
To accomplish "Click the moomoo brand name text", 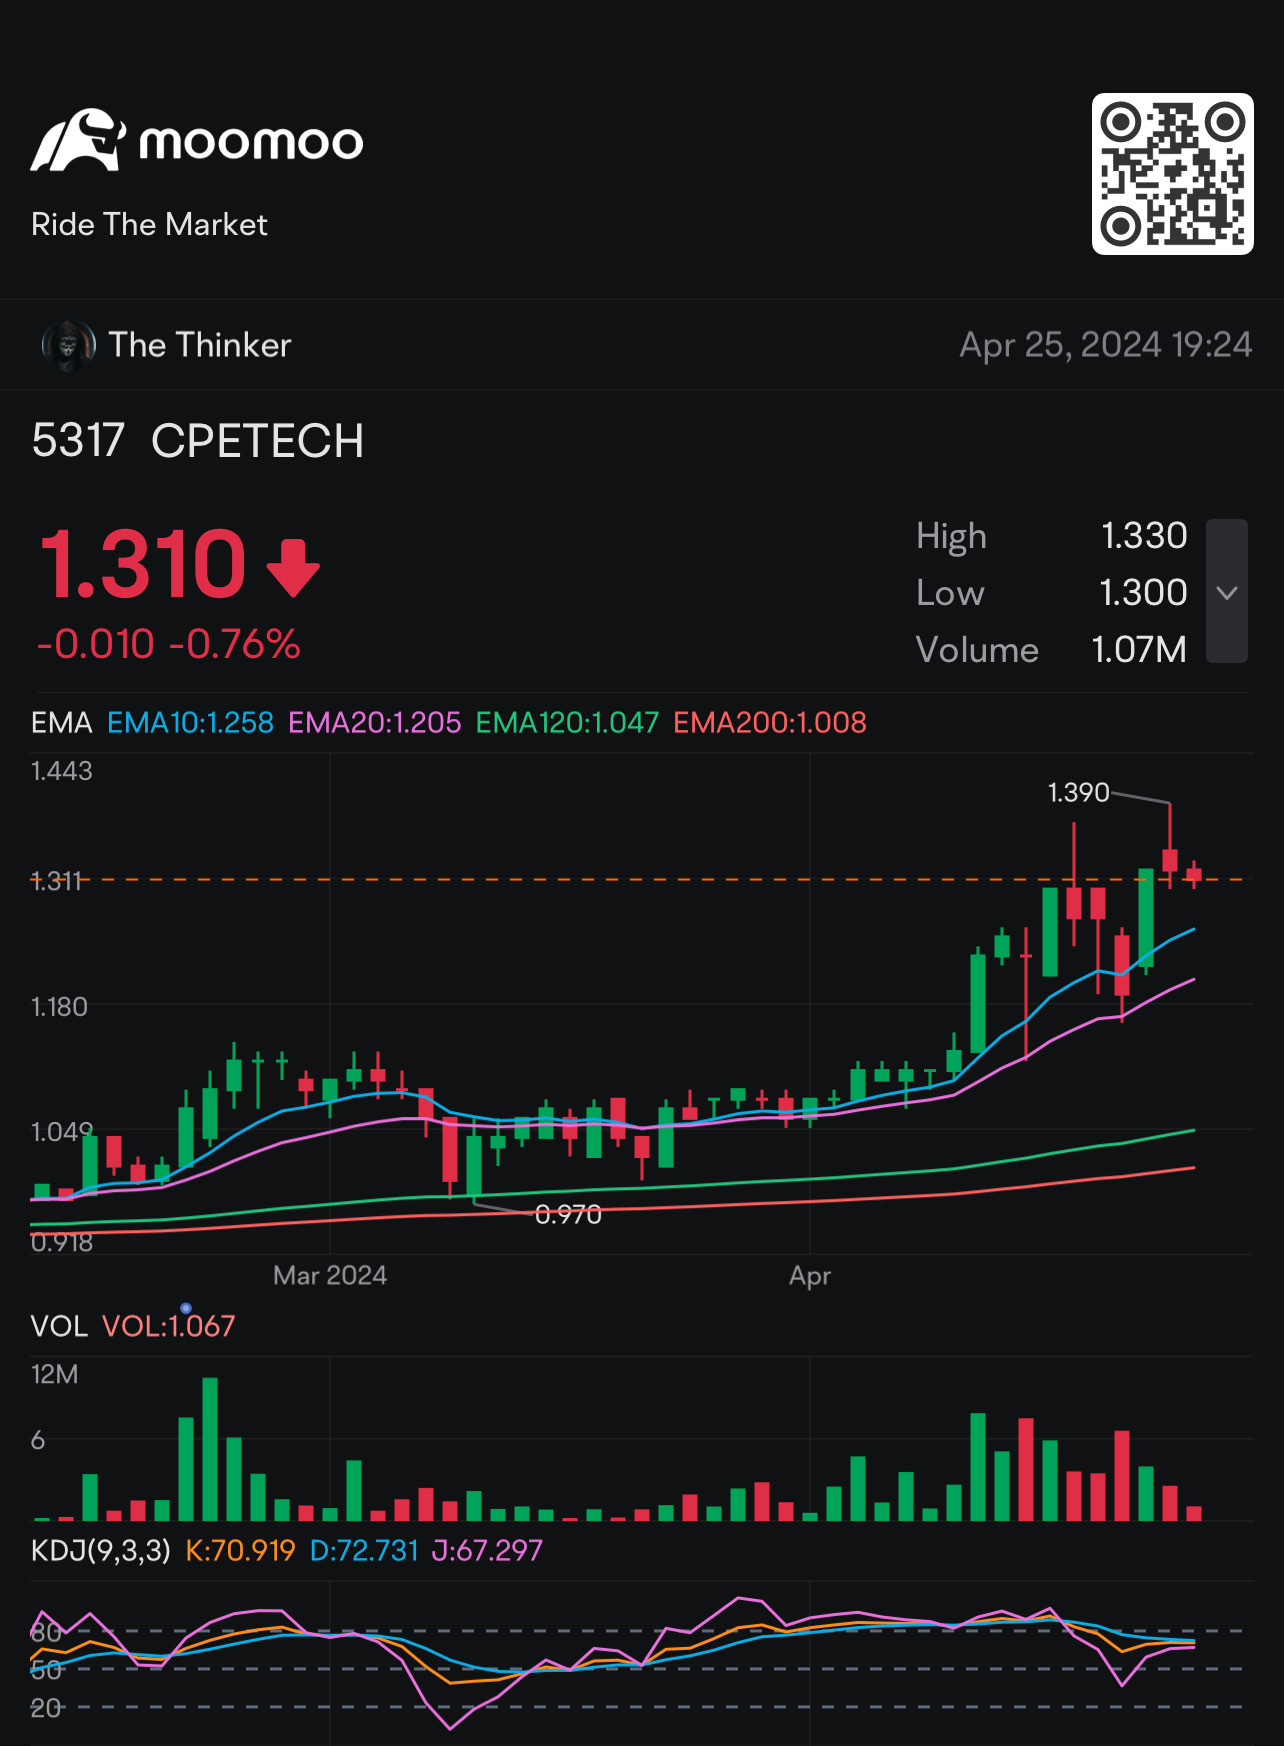I will (x=251, y=143).
